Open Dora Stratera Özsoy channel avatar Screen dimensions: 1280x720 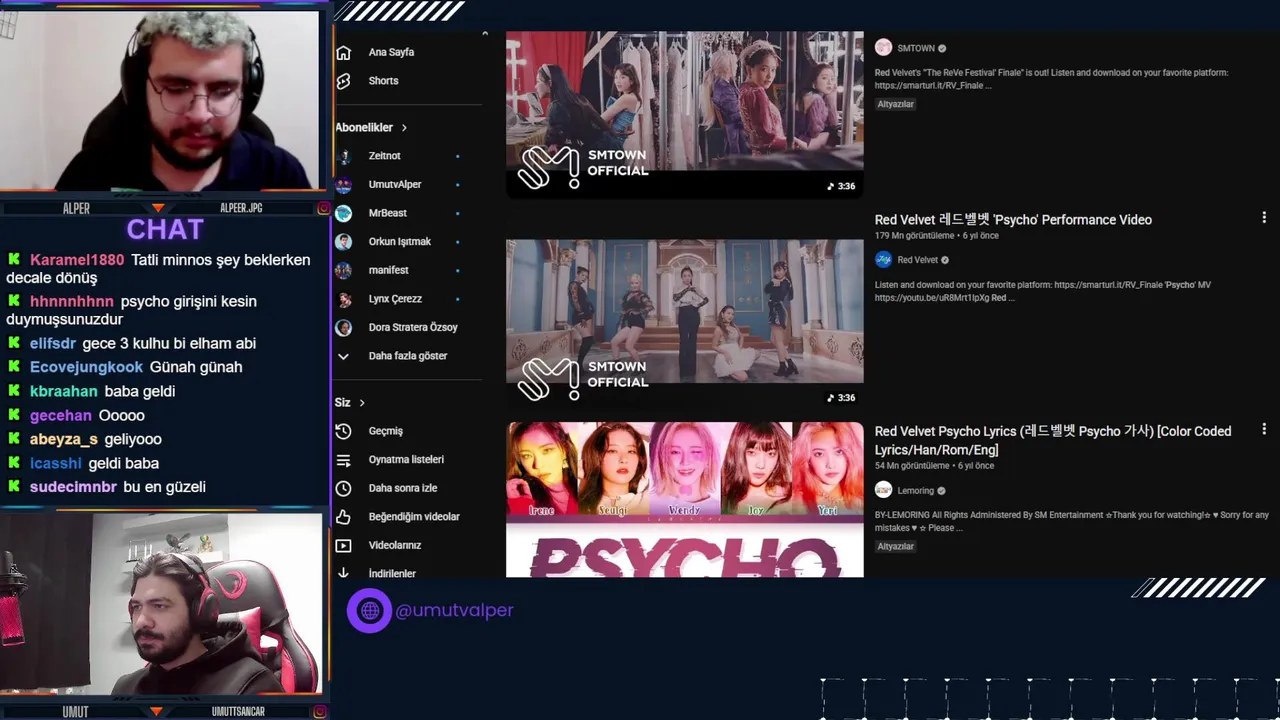pyautogui.click(x=343, y=327)
